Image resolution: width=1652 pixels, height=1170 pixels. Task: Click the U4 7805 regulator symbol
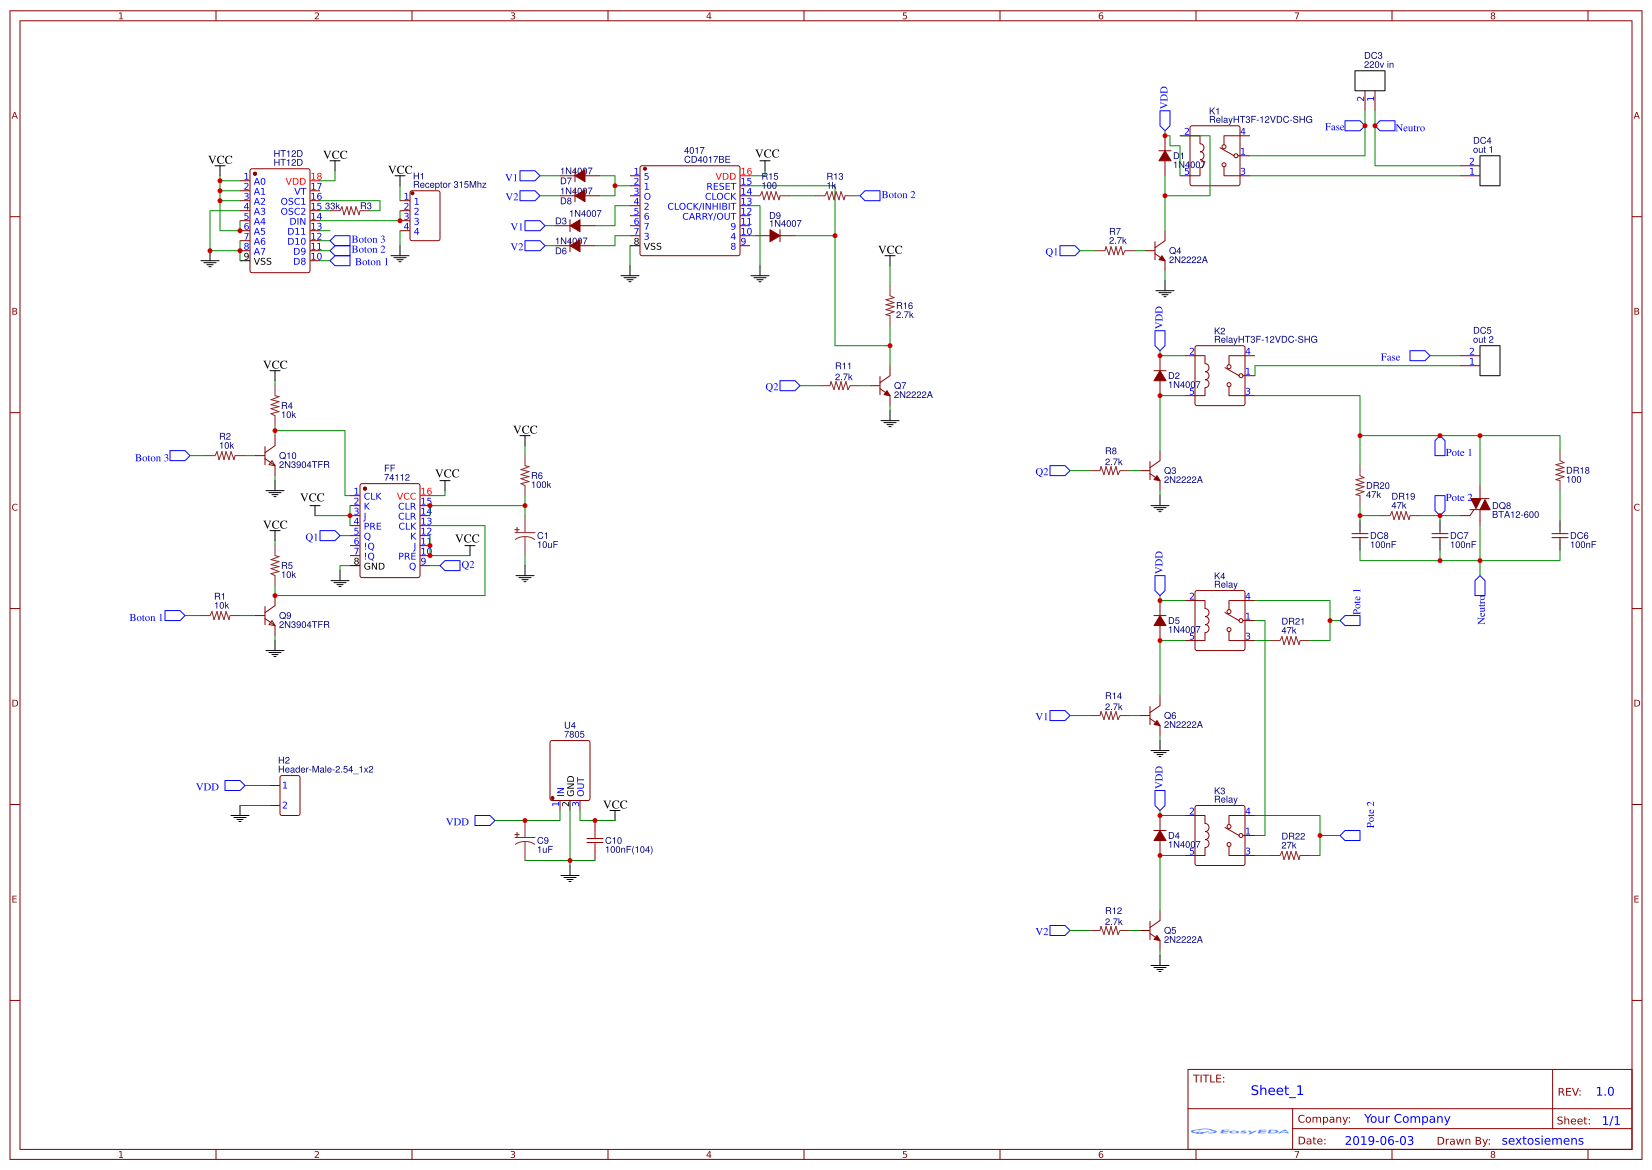click(570, 770)
